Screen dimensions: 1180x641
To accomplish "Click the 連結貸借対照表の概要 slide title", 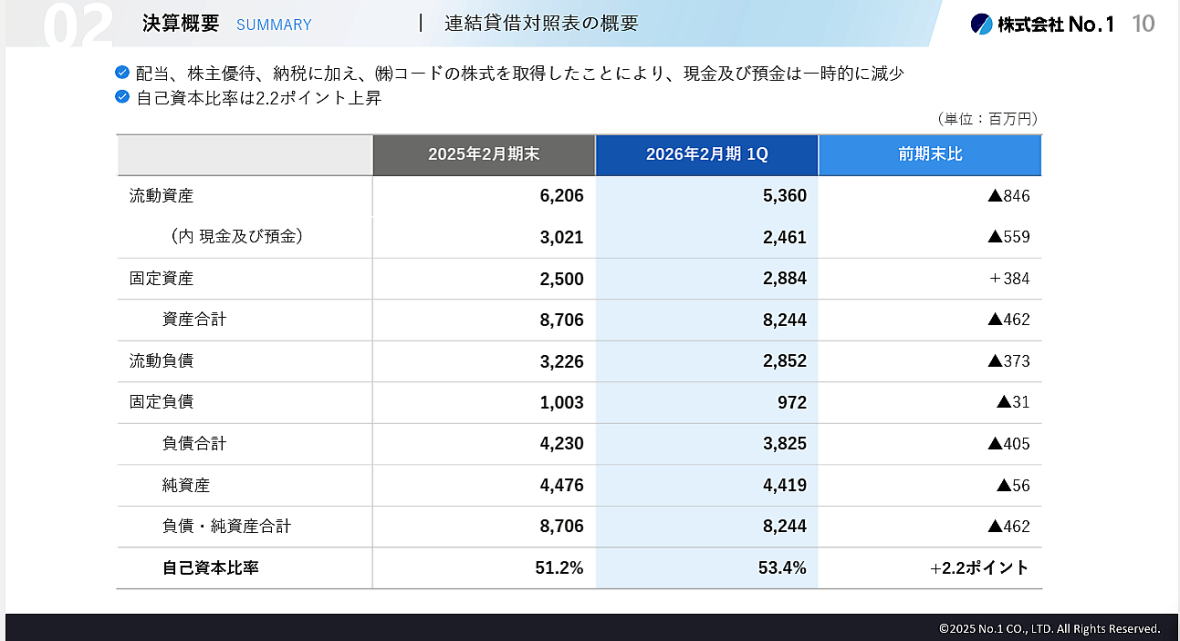I will (x=541, y=23).
